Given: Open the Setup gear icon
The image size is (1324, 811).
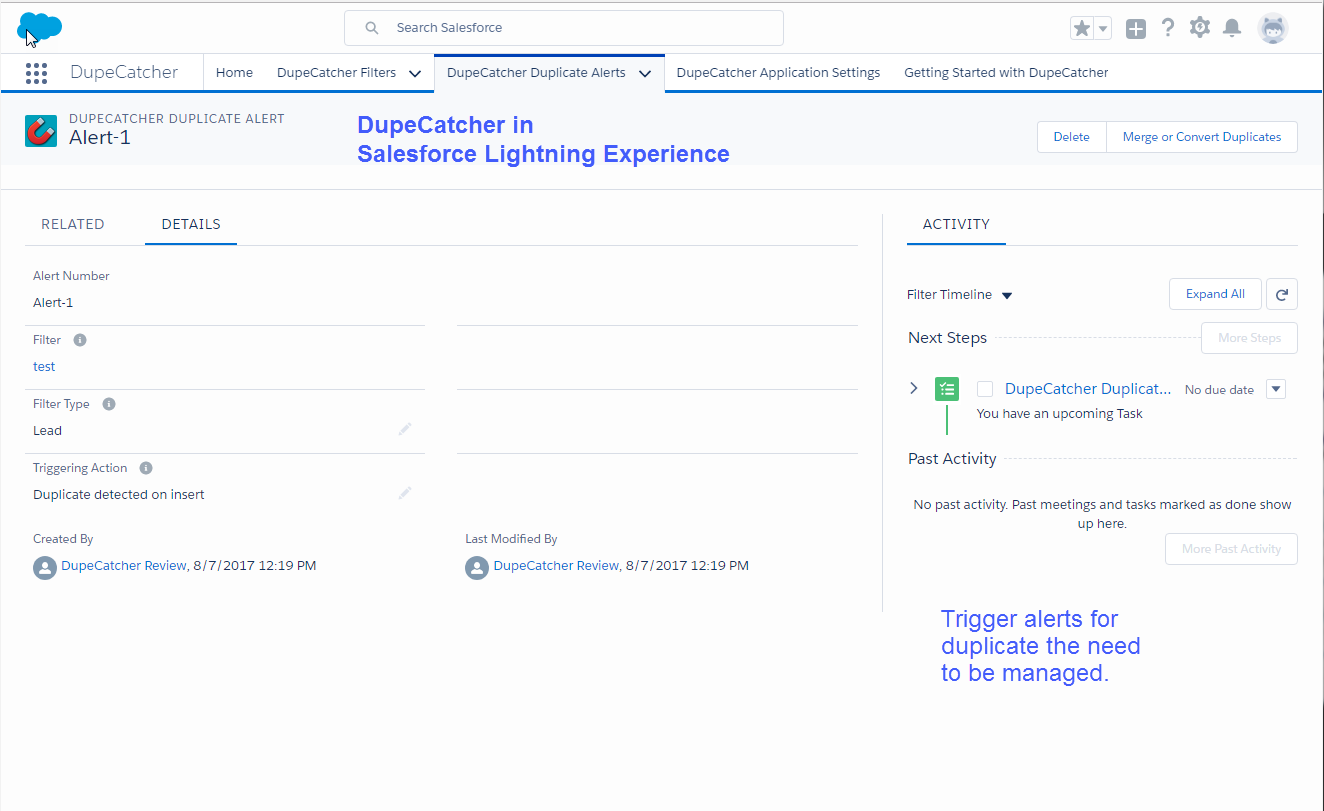Looking at the screenshot, I should pos(1200,28).
